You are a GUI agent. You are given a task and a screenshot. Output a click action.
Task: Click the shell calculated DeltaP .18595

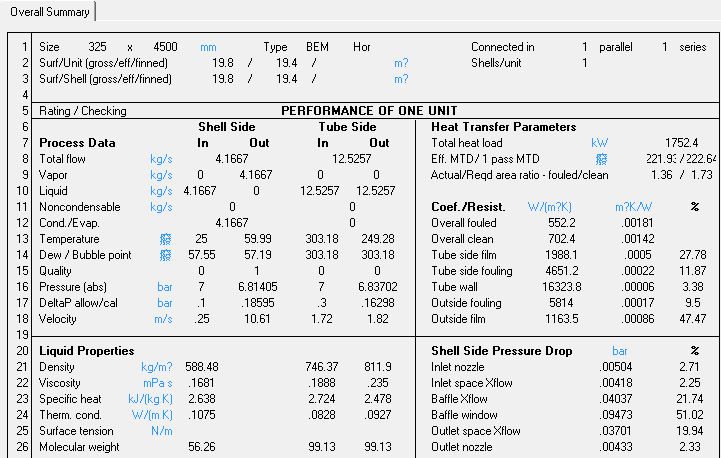click(x=258, y=303)
